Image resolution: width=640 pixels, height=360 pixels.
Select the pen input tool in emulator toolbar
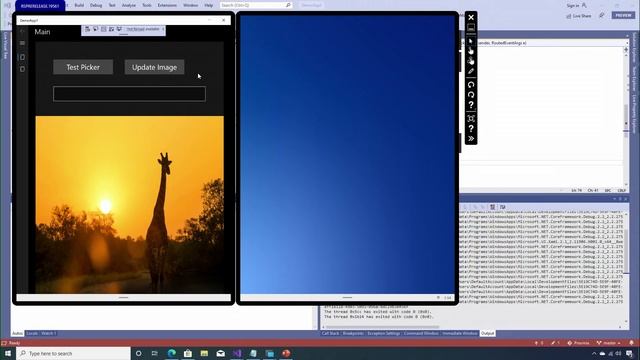(x=471, y=71)
